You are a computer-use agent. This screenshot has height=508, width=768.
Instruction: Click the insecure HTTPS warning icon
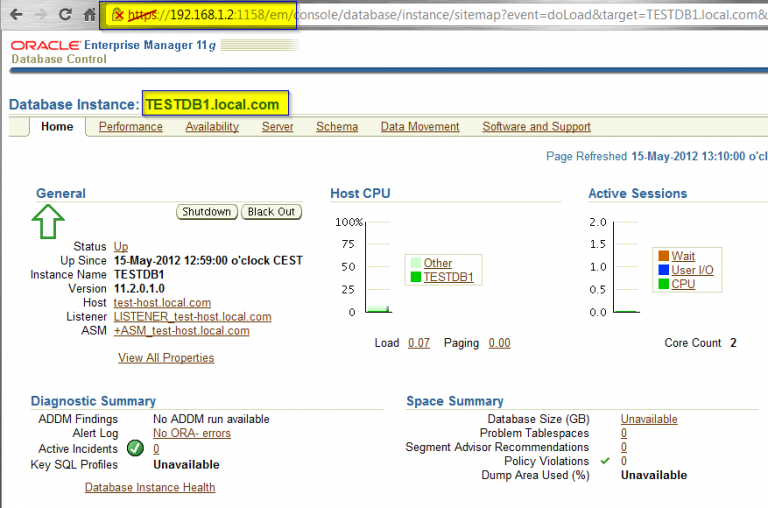click(118, 15)
